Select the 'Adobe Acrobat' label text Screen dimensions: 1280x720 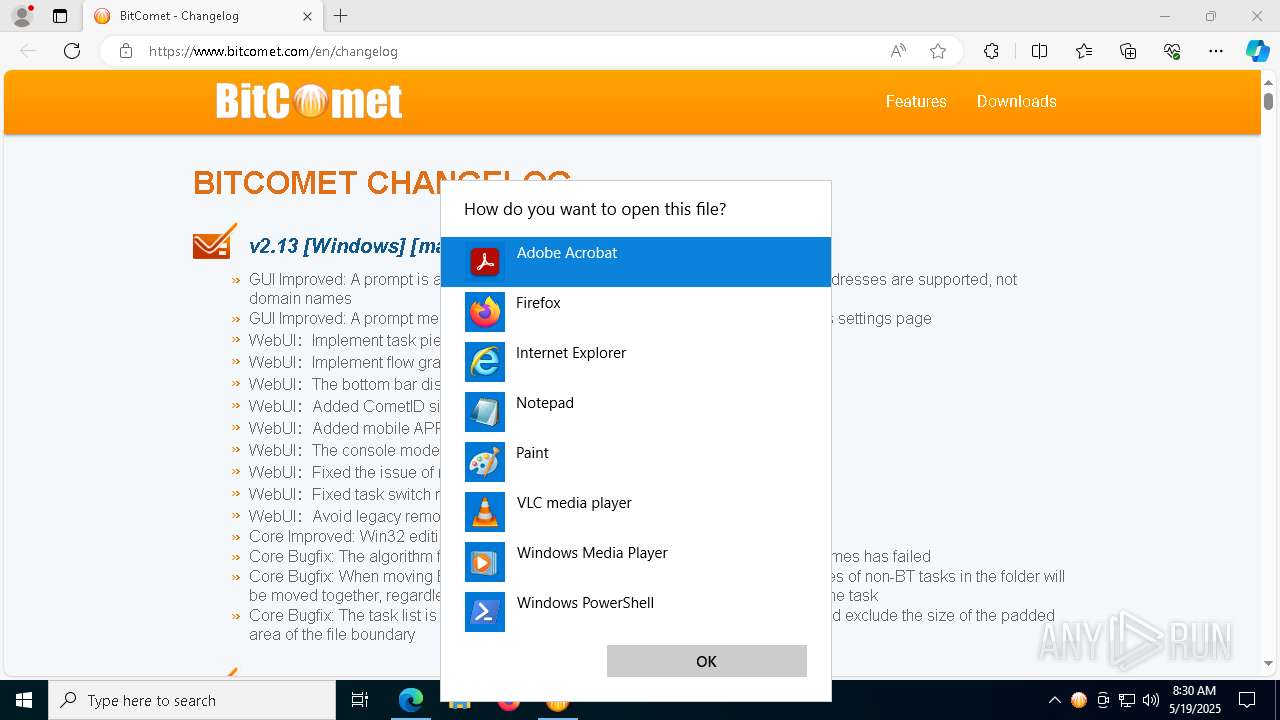[567, 253]
